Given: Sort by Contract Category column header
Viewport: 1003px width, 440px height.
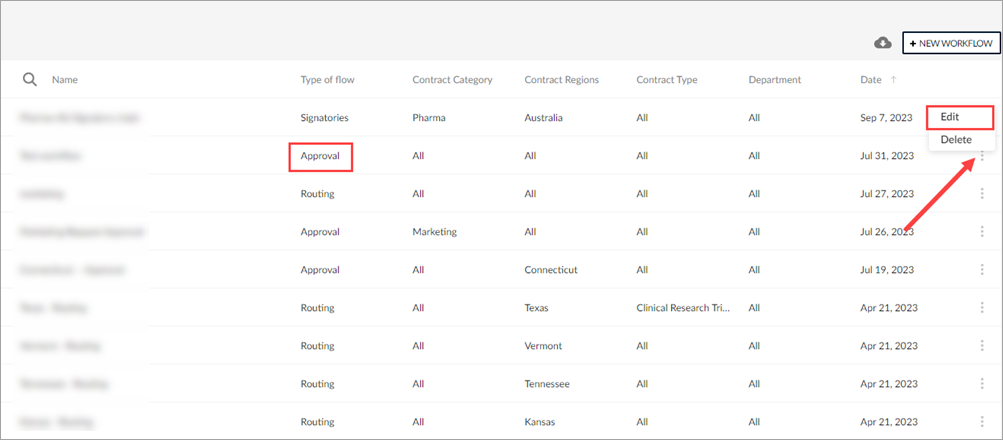Looking at the screenshot, I should (x=452, y=80).
